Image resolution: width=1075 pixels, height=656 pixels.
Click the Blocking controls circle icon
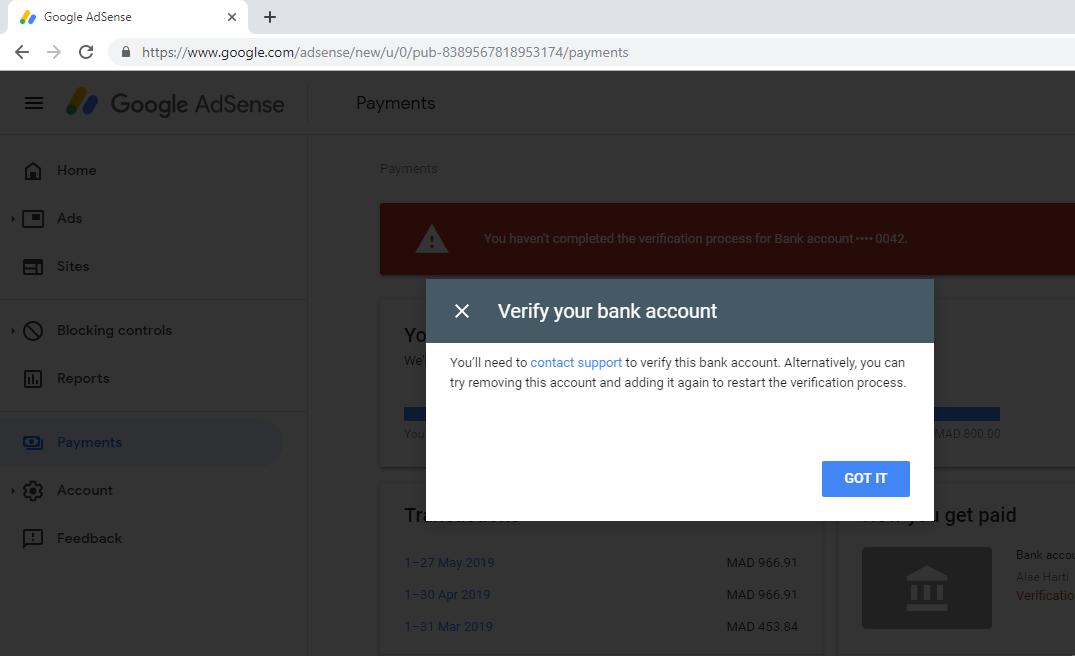tap(33, 331)
